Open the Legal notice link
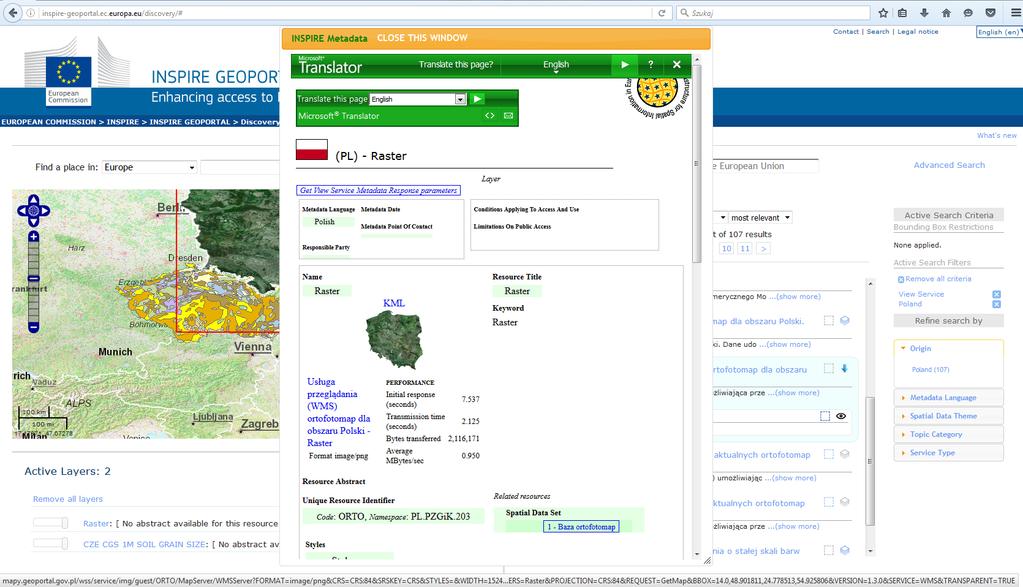This screenshot has width=1023, height=587. [x=918, y=31]
